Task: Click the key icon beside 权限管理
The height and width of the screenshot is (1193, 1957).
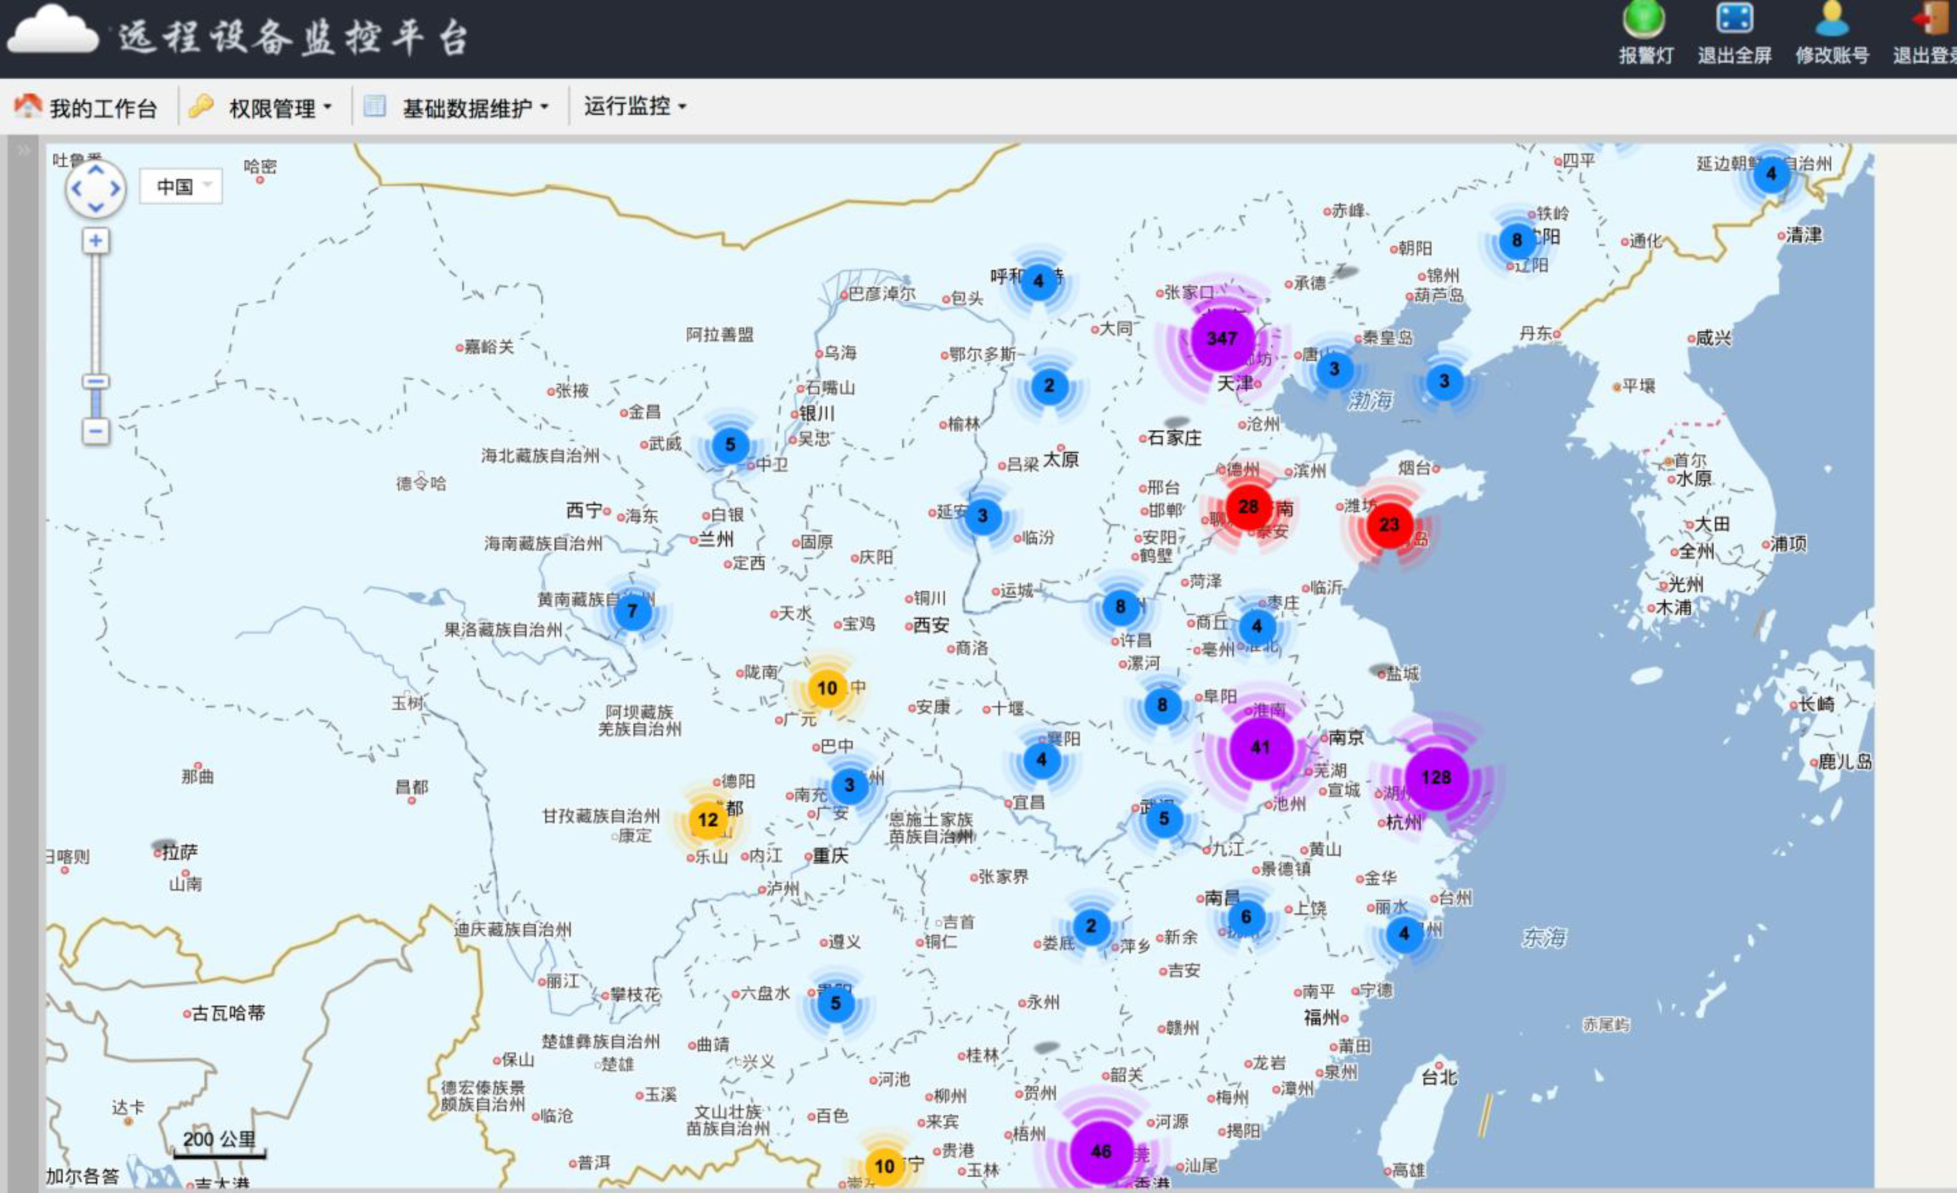Action: click(x=199, y=104)
